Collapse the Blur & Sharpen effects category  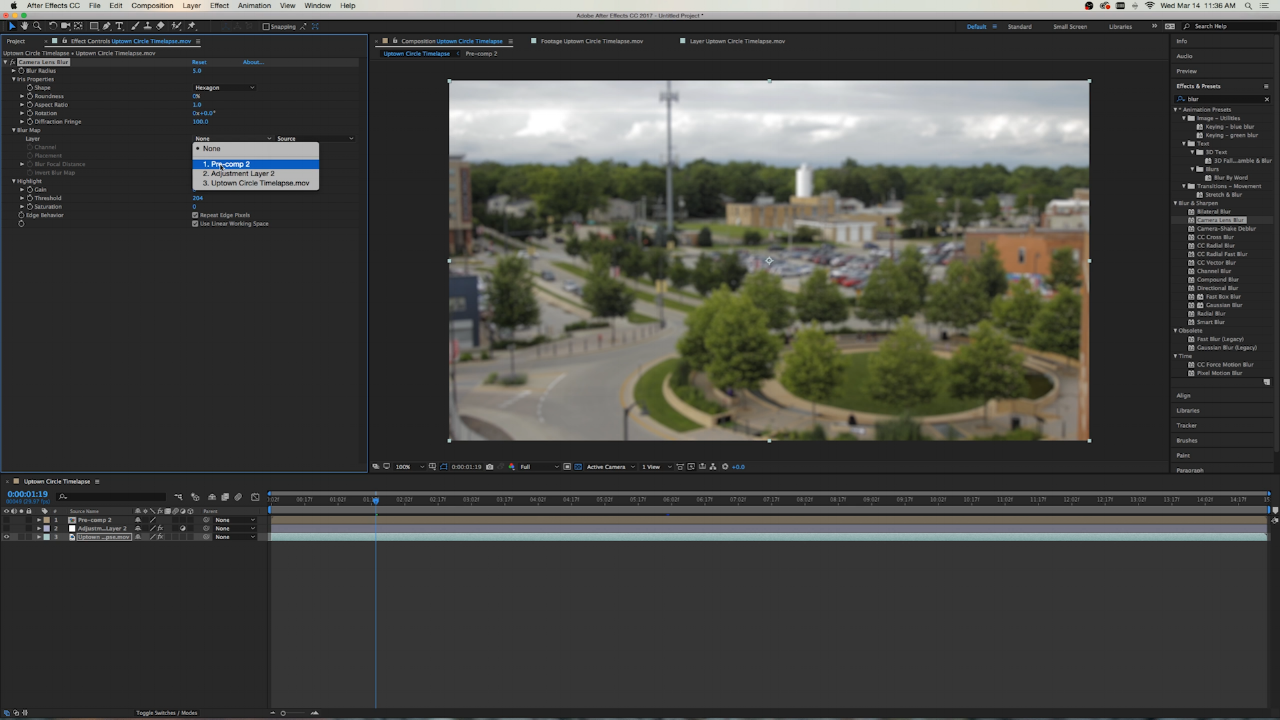point(1177,203)
